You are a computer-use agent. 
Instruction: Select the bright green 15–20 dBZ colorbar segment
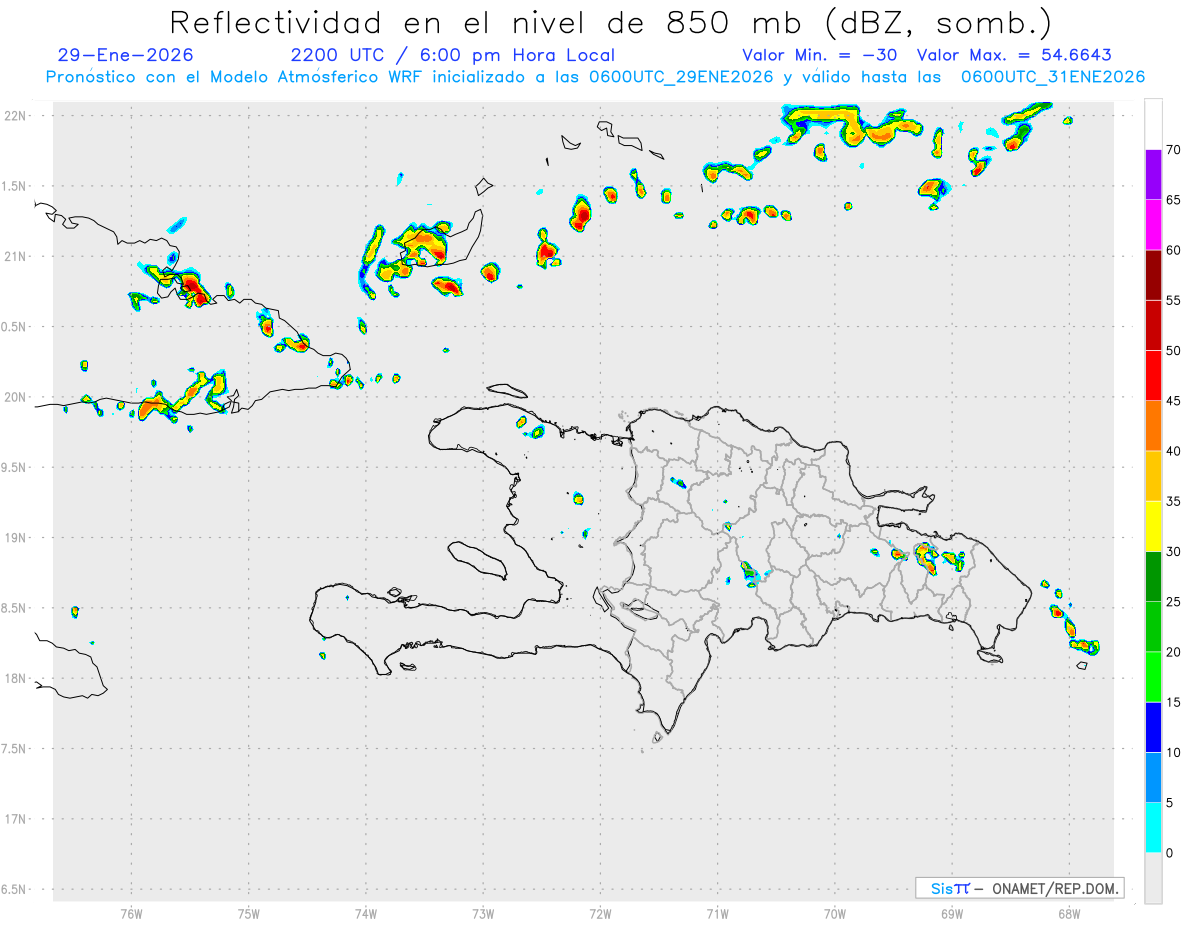(1153, 677)
